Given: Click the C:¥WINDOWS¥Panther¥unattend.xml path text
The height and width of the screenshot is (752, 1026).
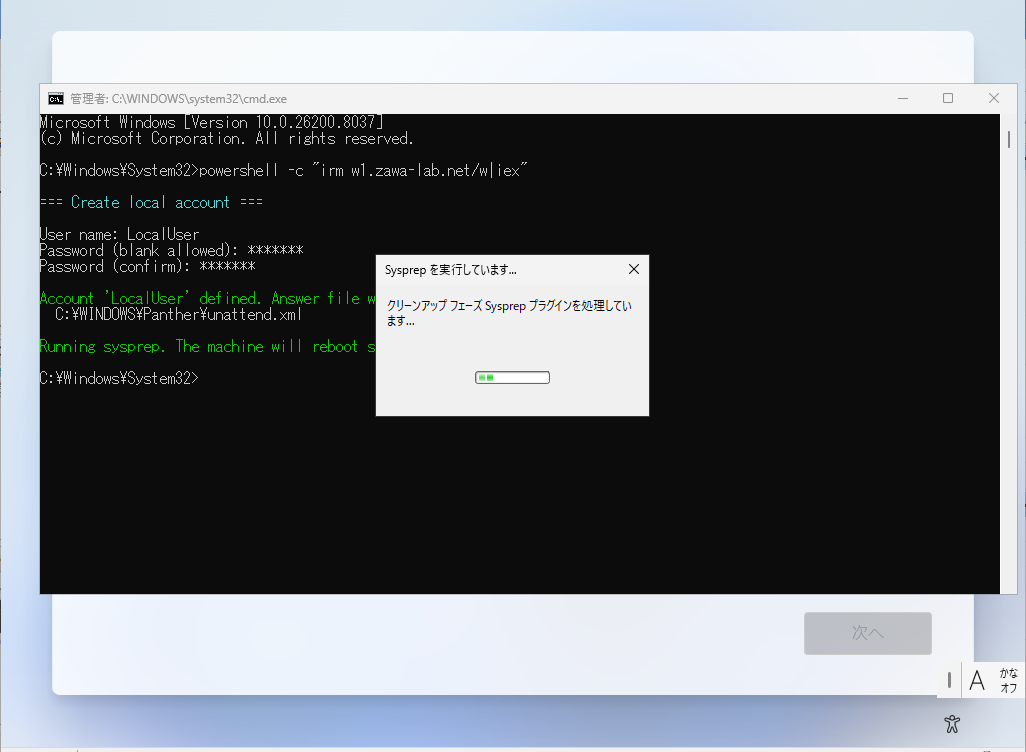Looking at the screenshot, I should coord(178,314).
